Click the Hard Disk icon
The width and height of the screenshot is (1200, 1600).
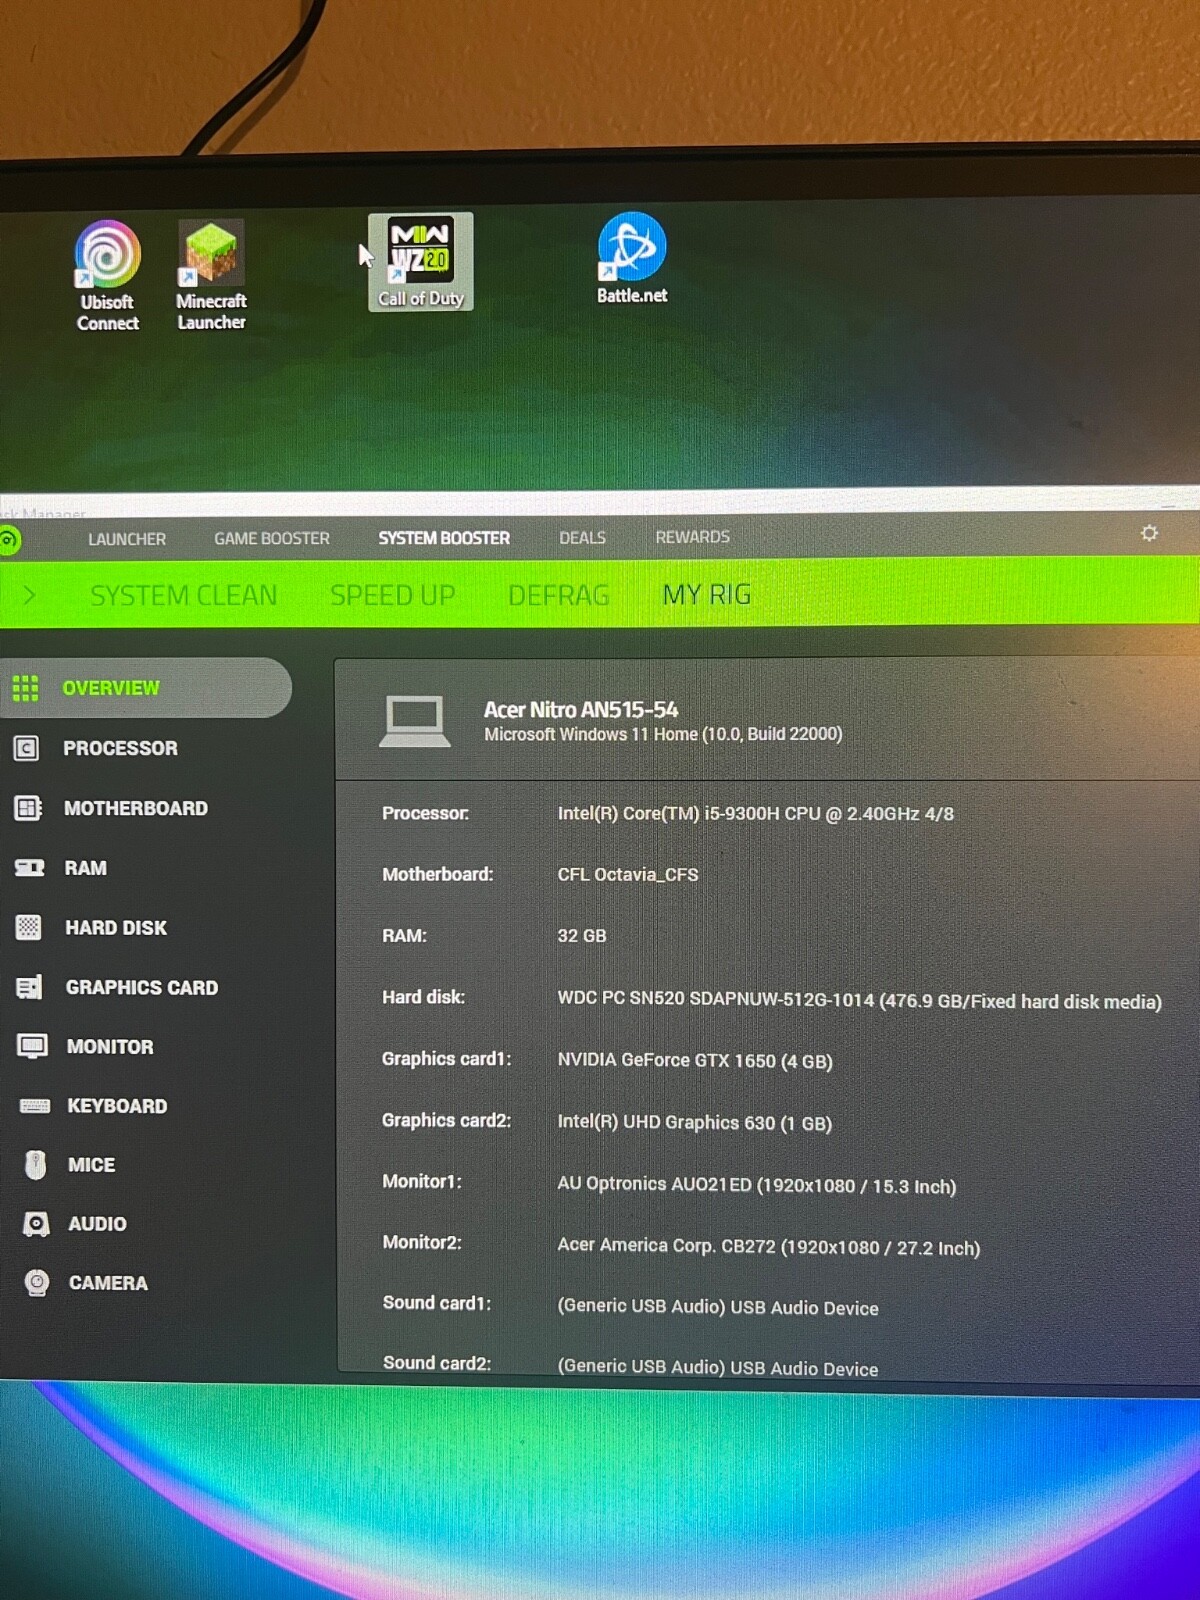(29, 927)
